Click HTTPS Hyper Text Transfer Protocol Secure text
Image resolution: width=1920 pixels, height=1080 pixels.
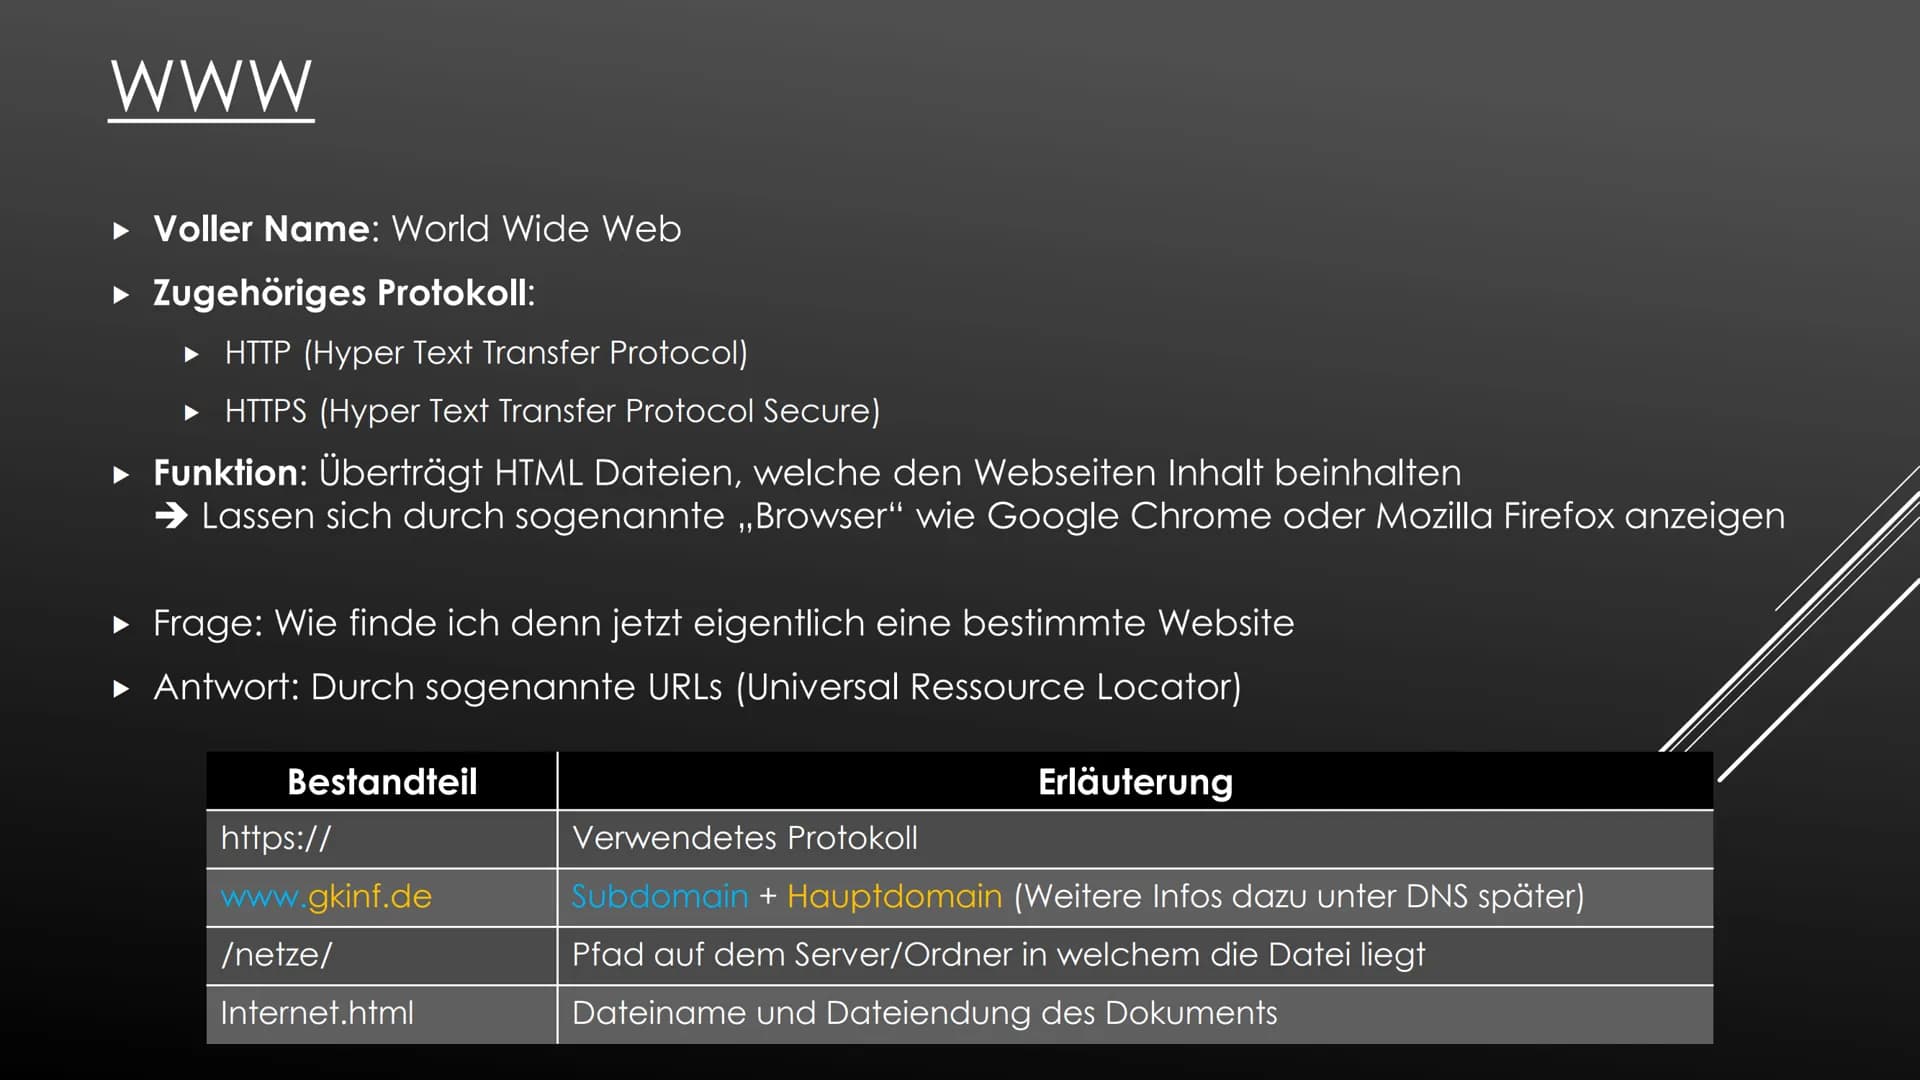pos(552,411)
